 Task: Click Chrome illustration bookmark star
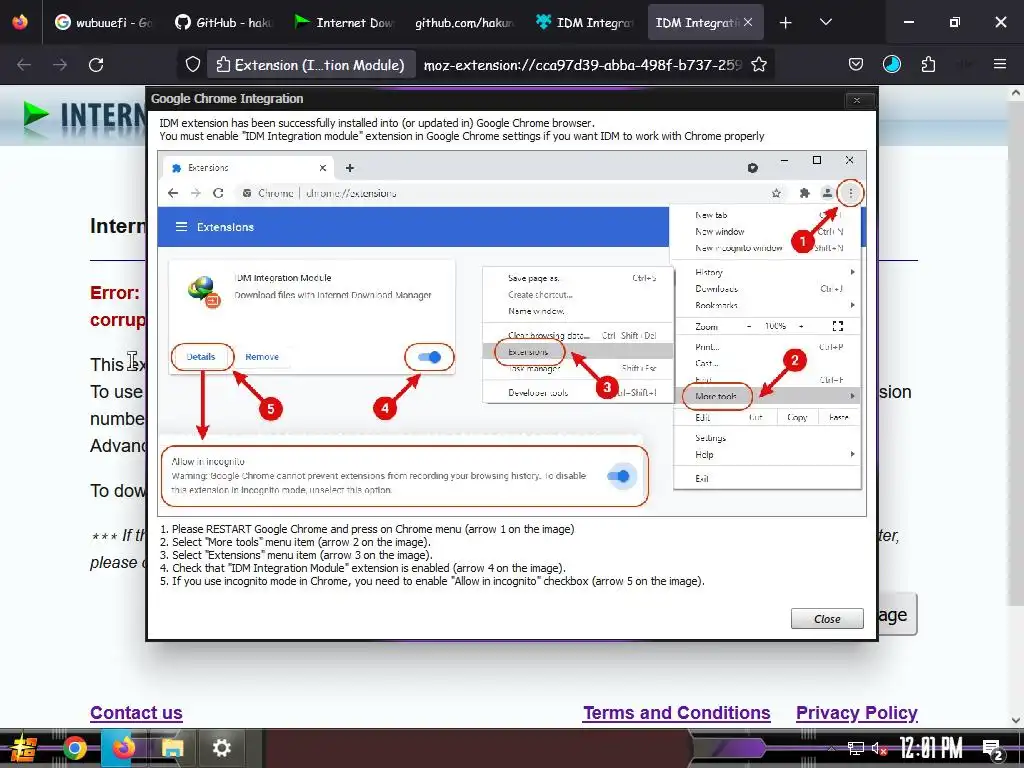[x=776, y=193]
